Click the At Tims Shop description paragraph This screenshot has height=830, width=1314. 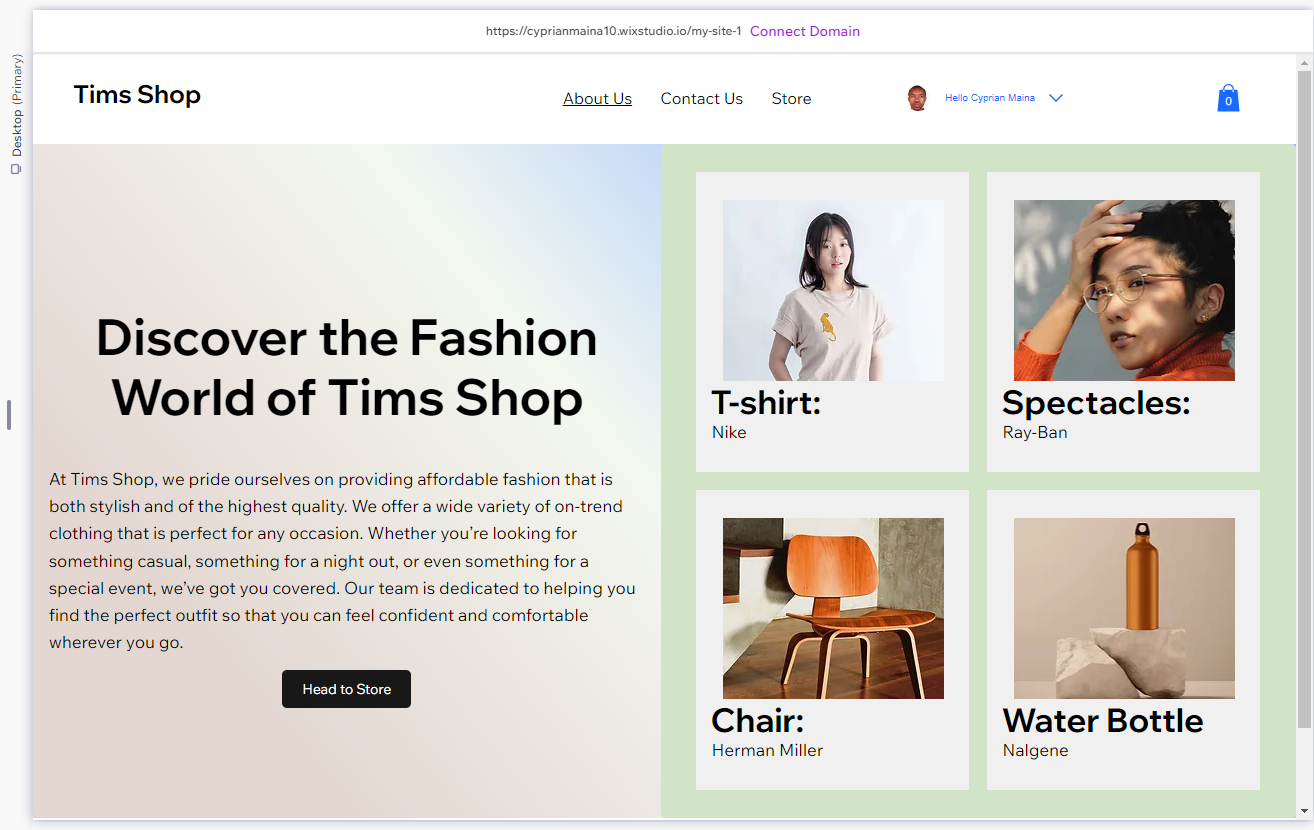[342, 561]
